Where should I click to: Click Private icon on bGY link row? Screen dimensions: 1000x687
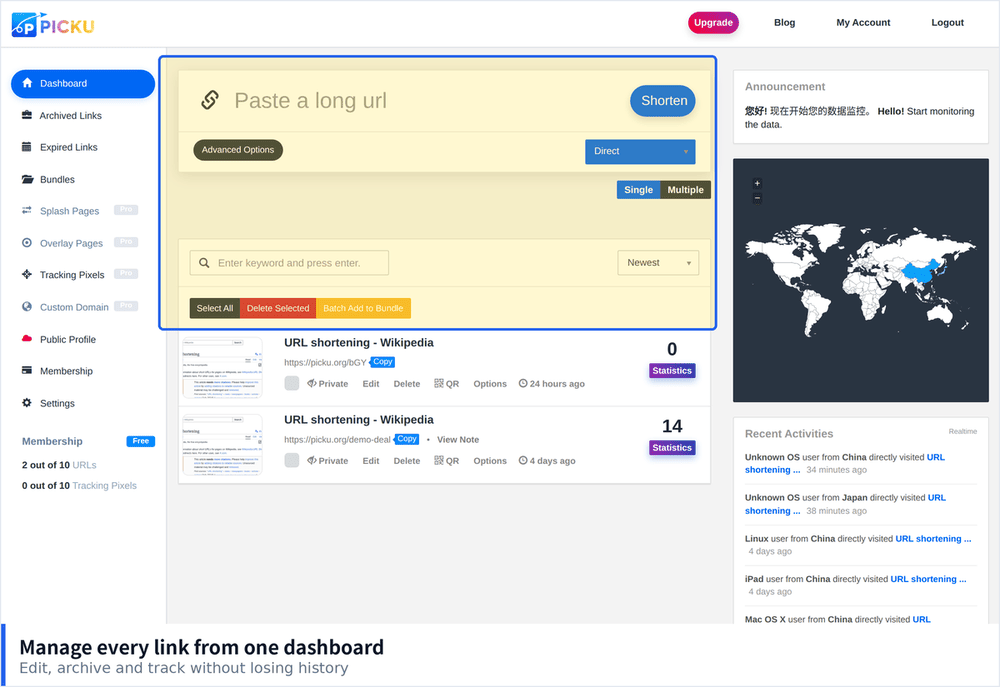point(312,383)
